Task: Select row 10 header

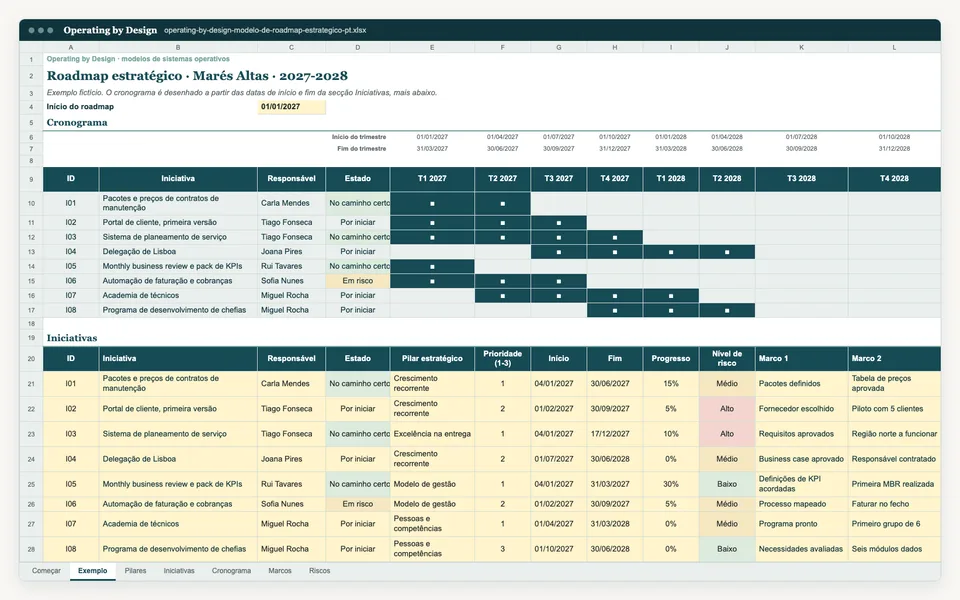Action: click(x=31, y=203)
